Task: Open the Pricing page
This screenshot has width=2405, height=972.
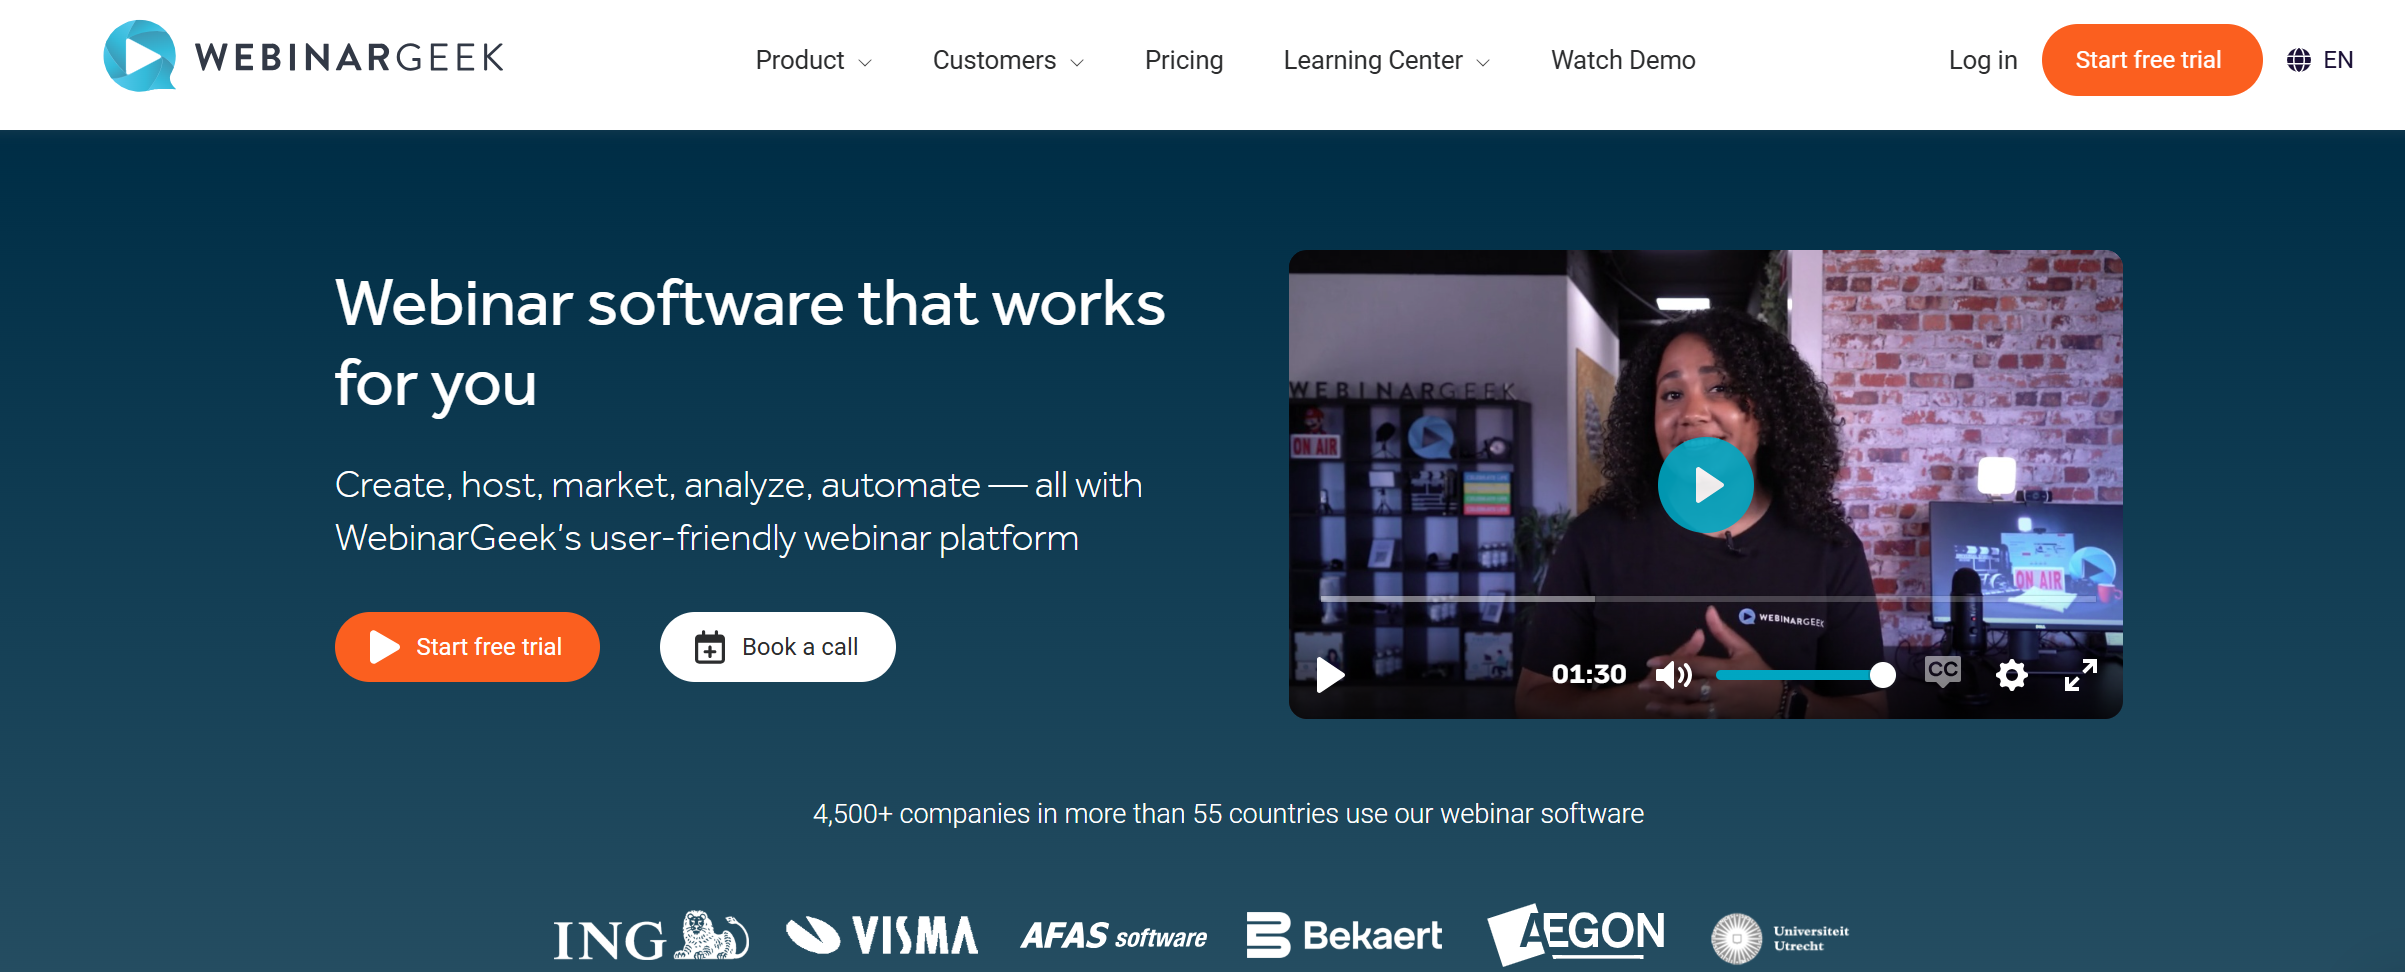Action: [x=1184, y=60]
